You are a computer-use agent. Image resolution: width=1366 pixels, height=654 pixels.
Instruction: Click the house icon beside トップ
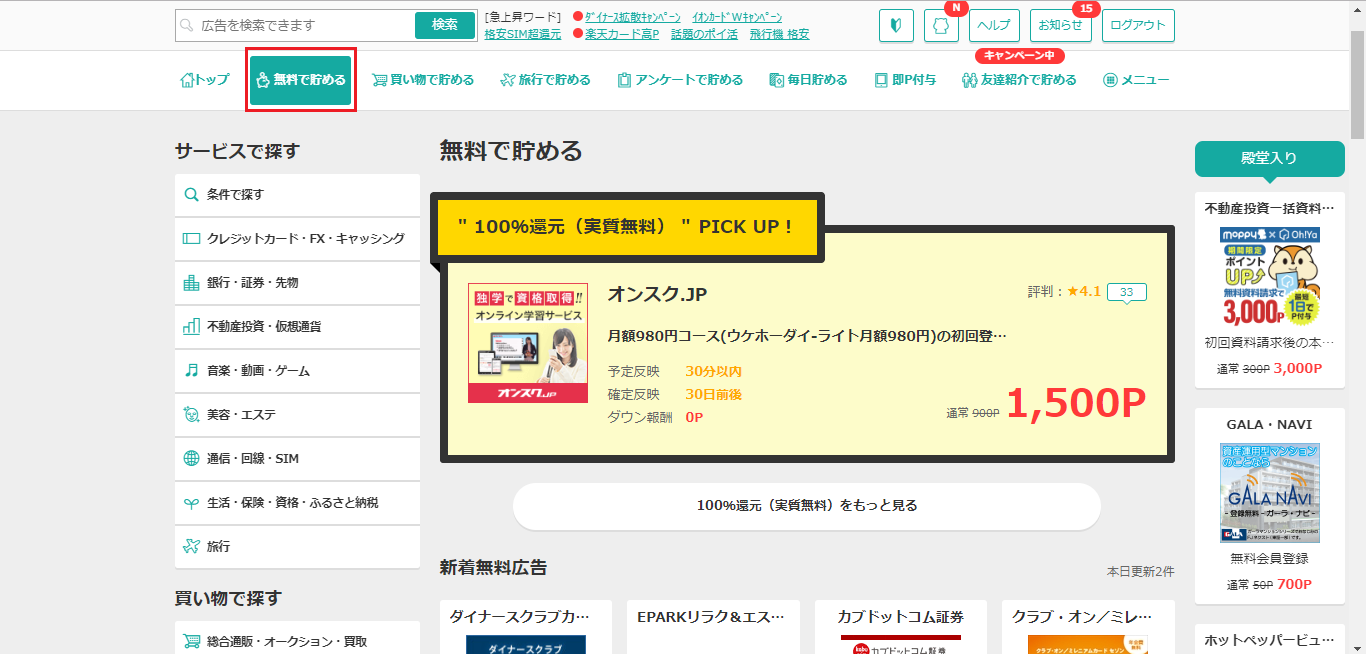click(186, 80)
